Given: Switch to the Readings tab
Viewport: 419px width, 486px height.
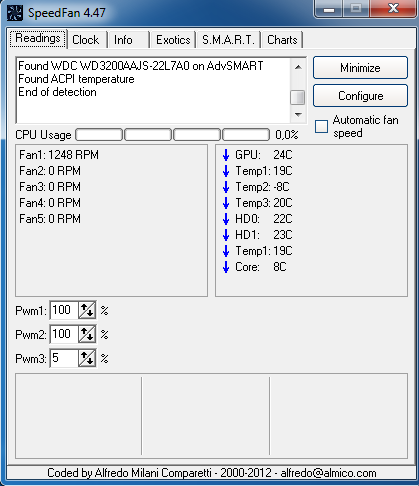Looking at the screenshot, I should 38,39.
